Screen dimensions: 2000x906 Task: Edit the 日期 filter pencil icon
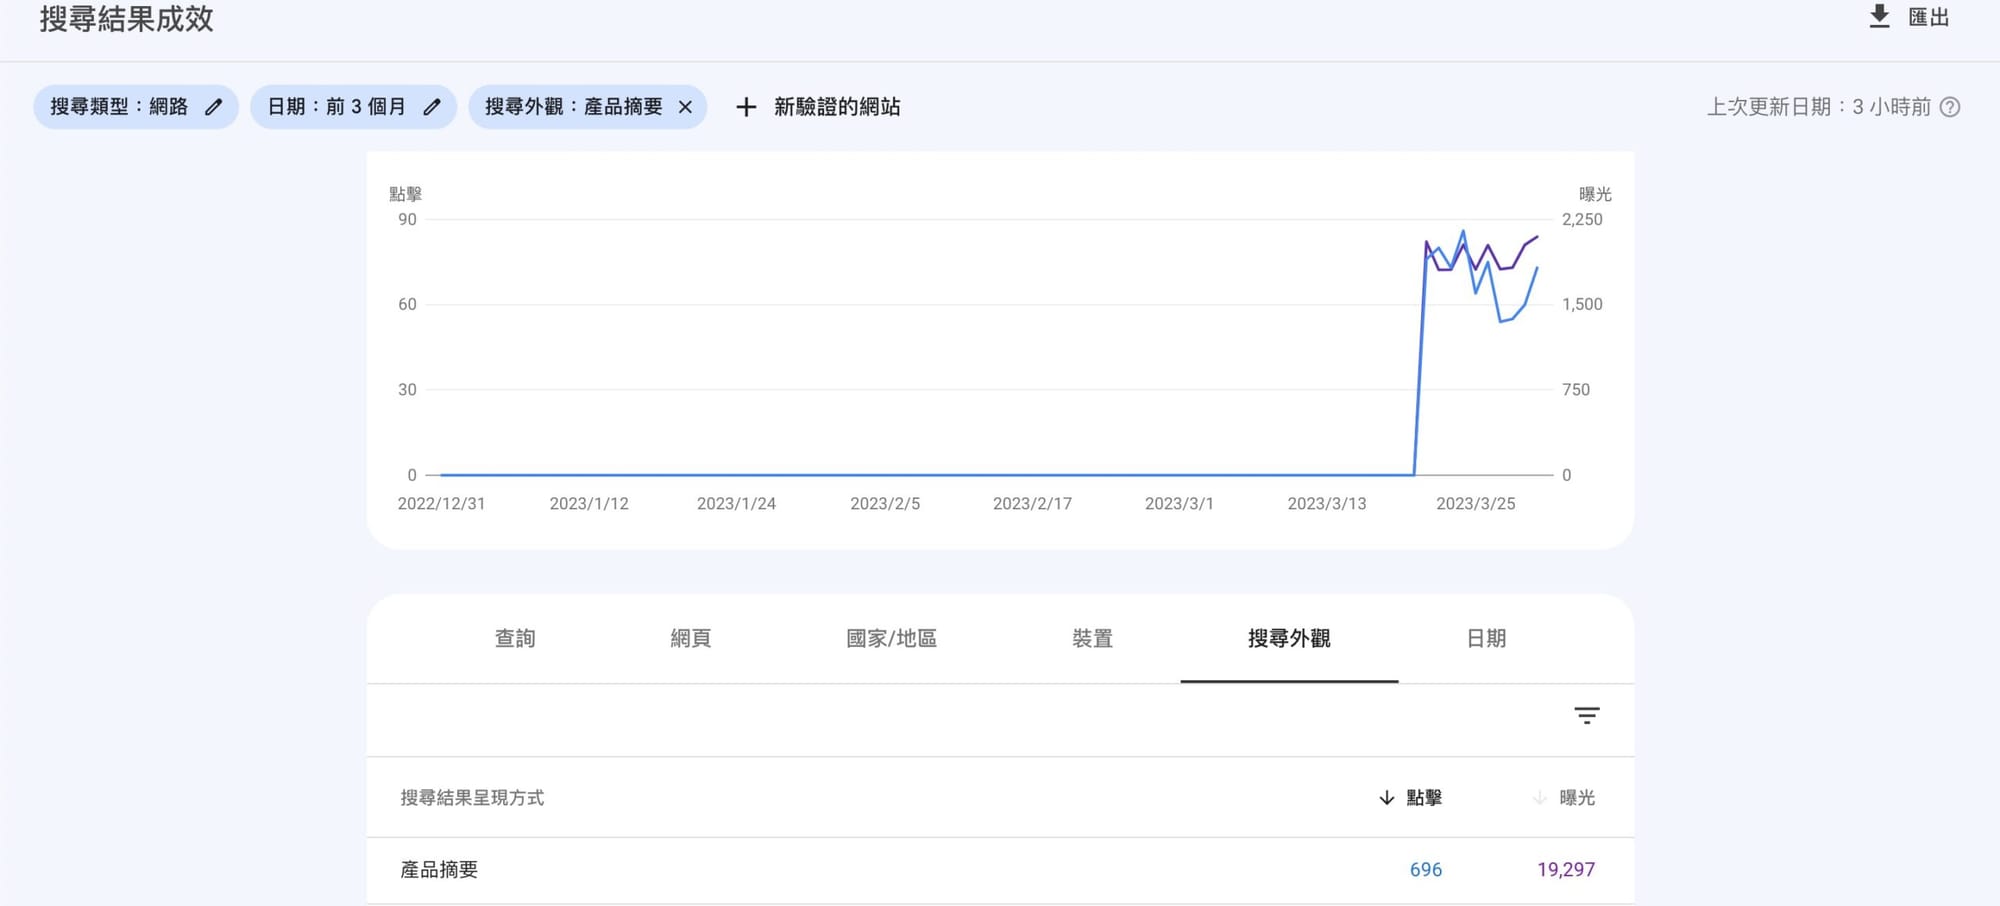(x=432, y=107)
